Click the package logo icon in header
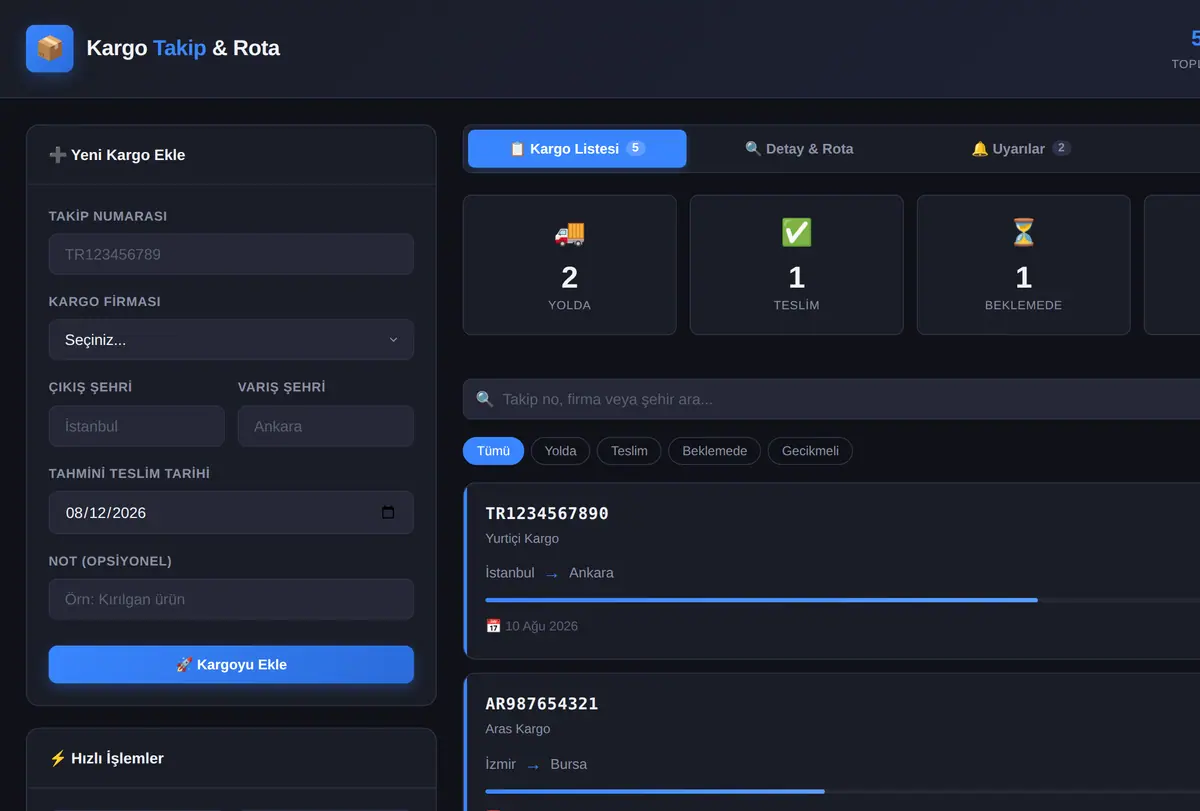This screenshot has height=811, width=1200. click(50, 48)
